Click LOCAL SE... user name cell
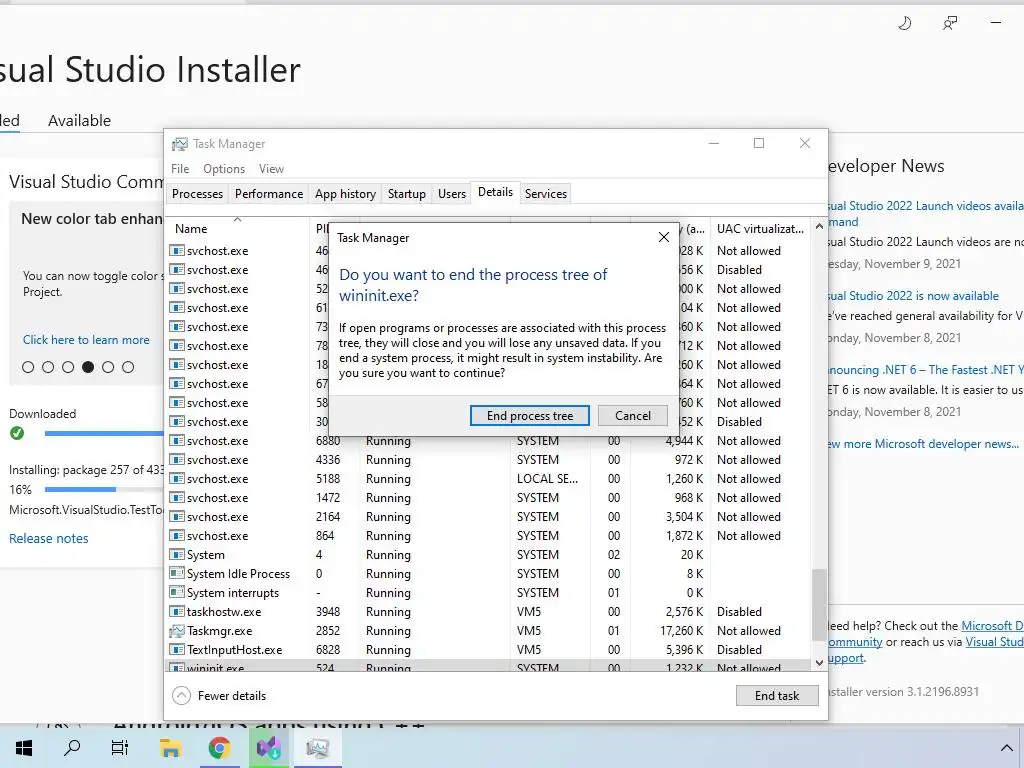The height and width of the screenshot is (768, 1024). tap(547, 479)
